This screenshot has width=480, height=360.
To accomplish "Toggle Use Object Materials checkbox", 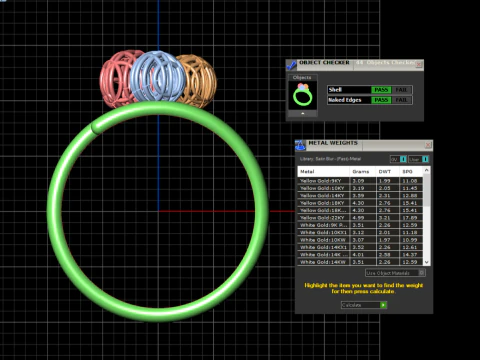I will click(x=422, y=273).
